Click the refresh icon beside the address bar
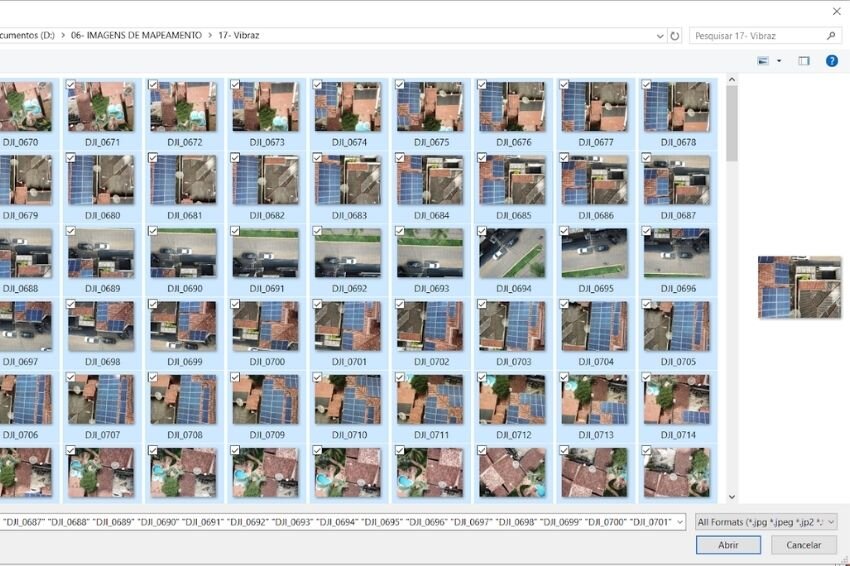Image resolution: width=850 pixels, height=566 pixels. point(675,36)
